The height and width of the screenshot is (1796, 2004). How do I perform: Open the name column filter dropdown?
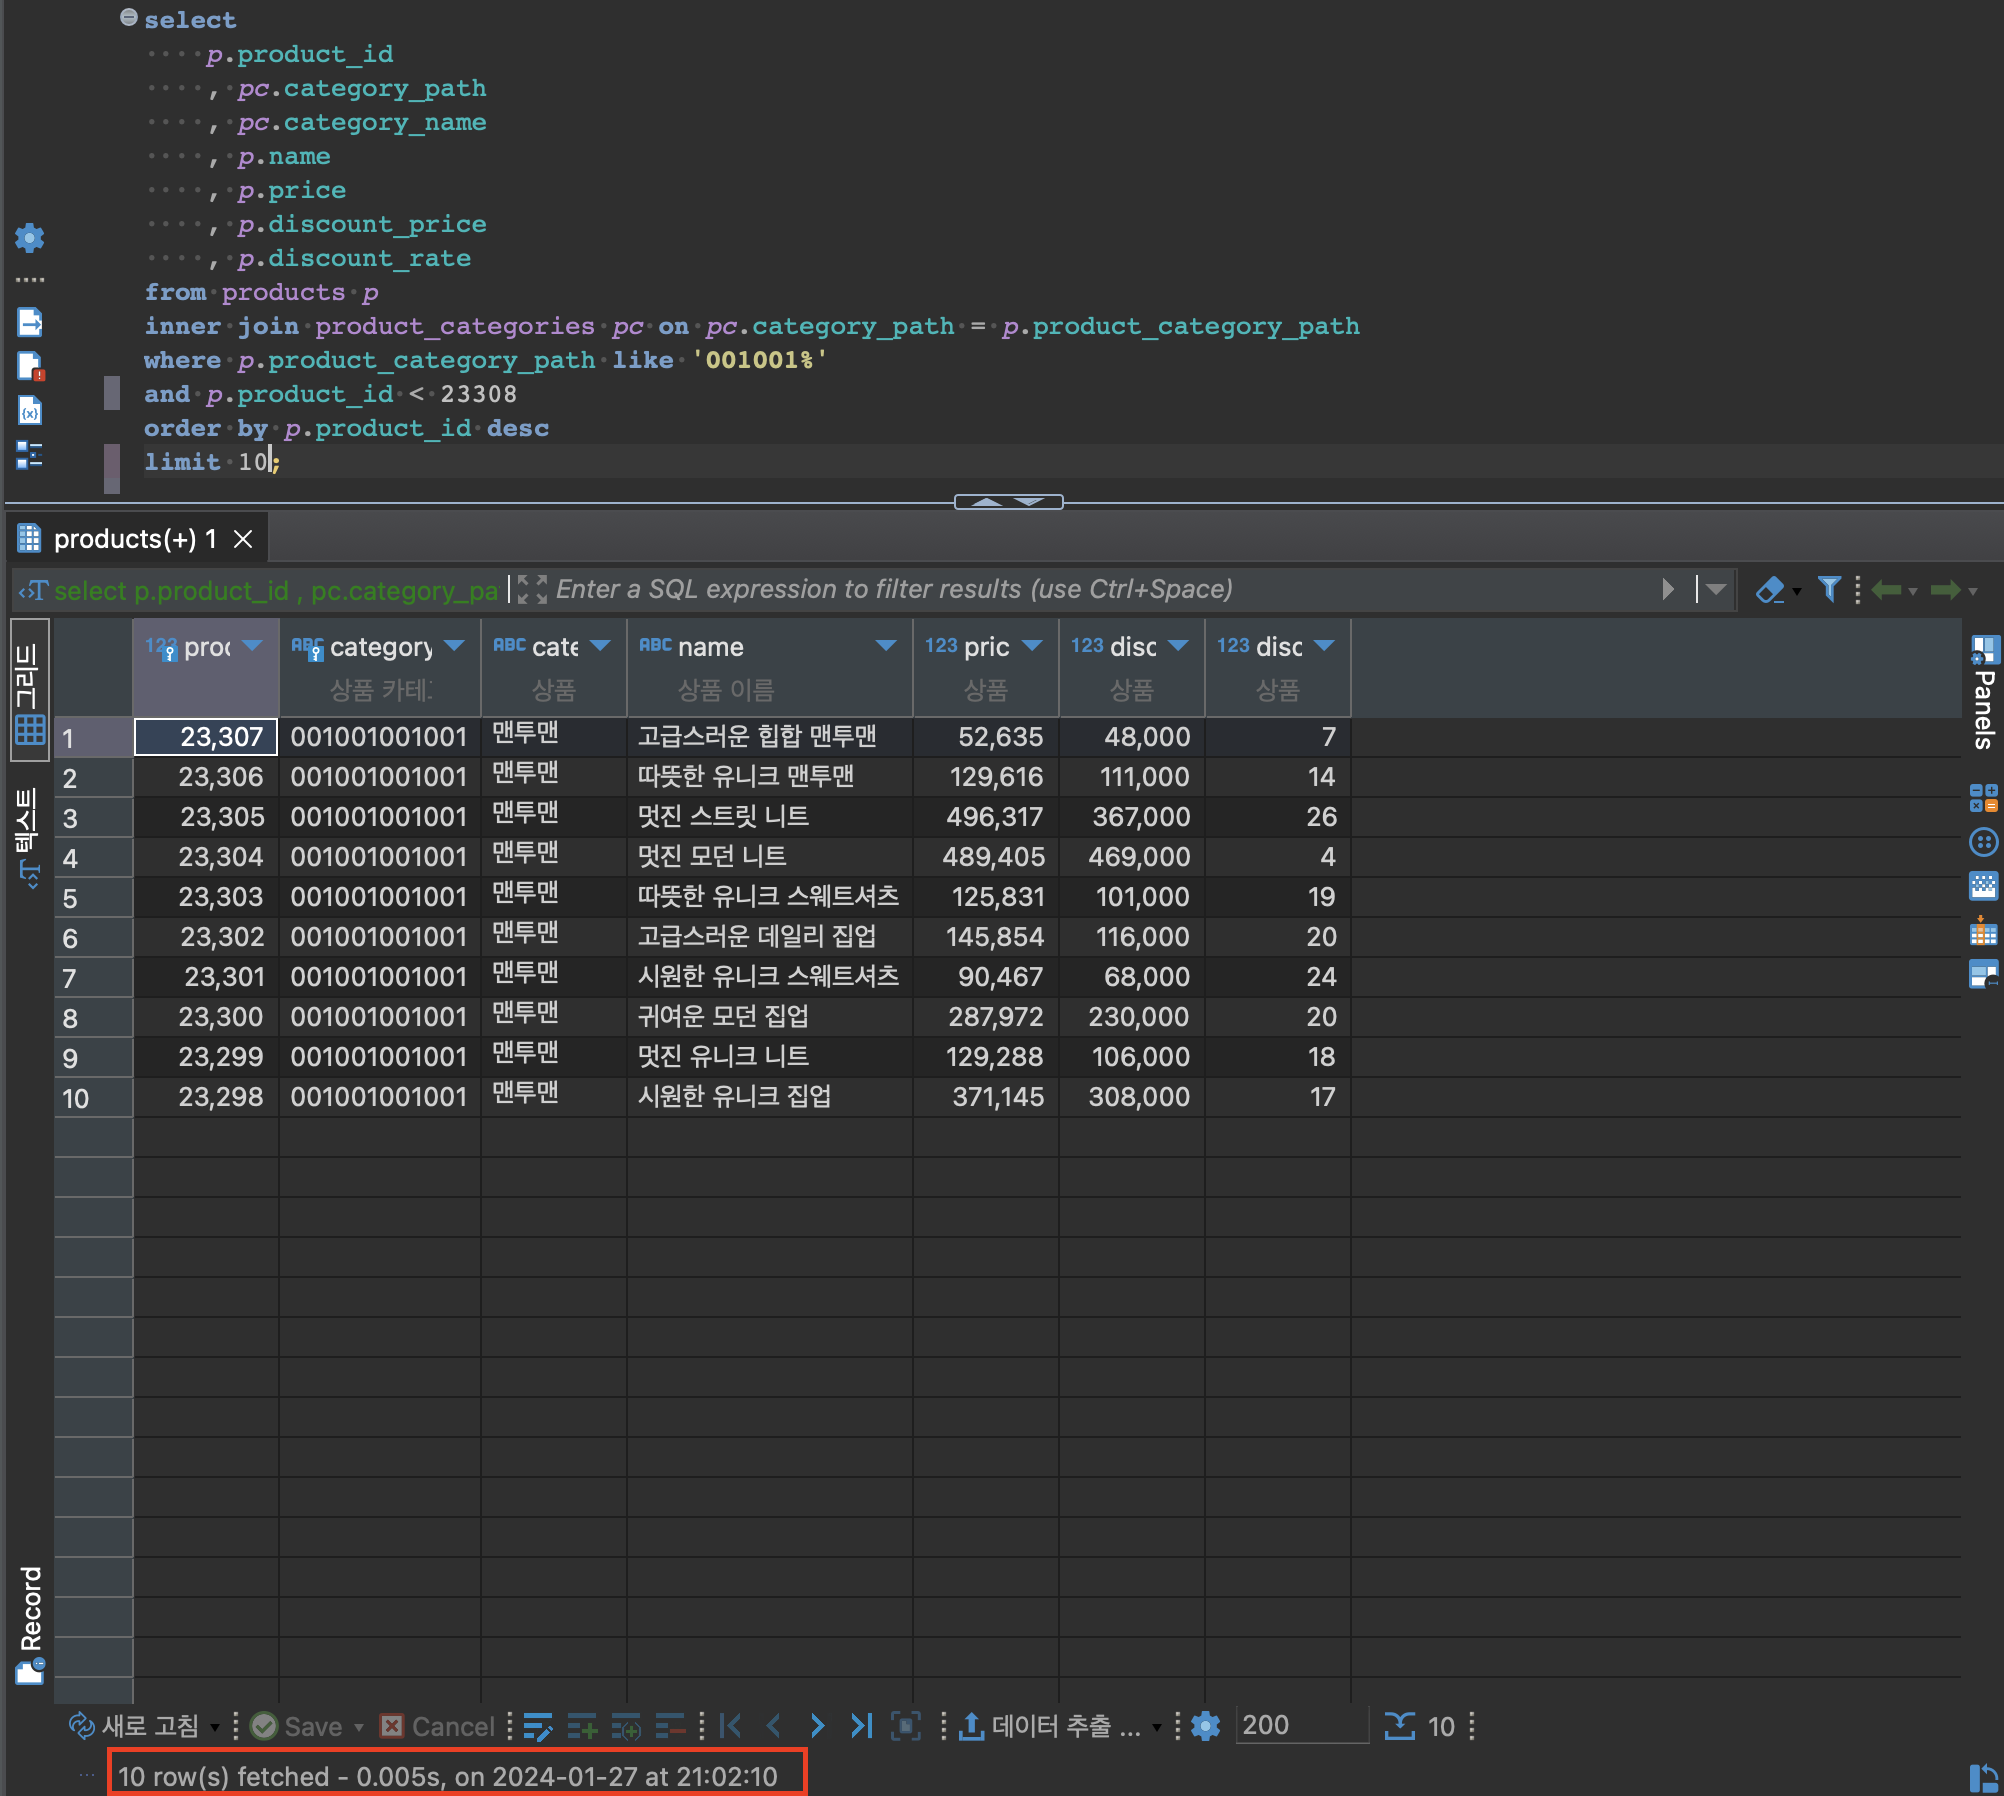pos(885,646)
